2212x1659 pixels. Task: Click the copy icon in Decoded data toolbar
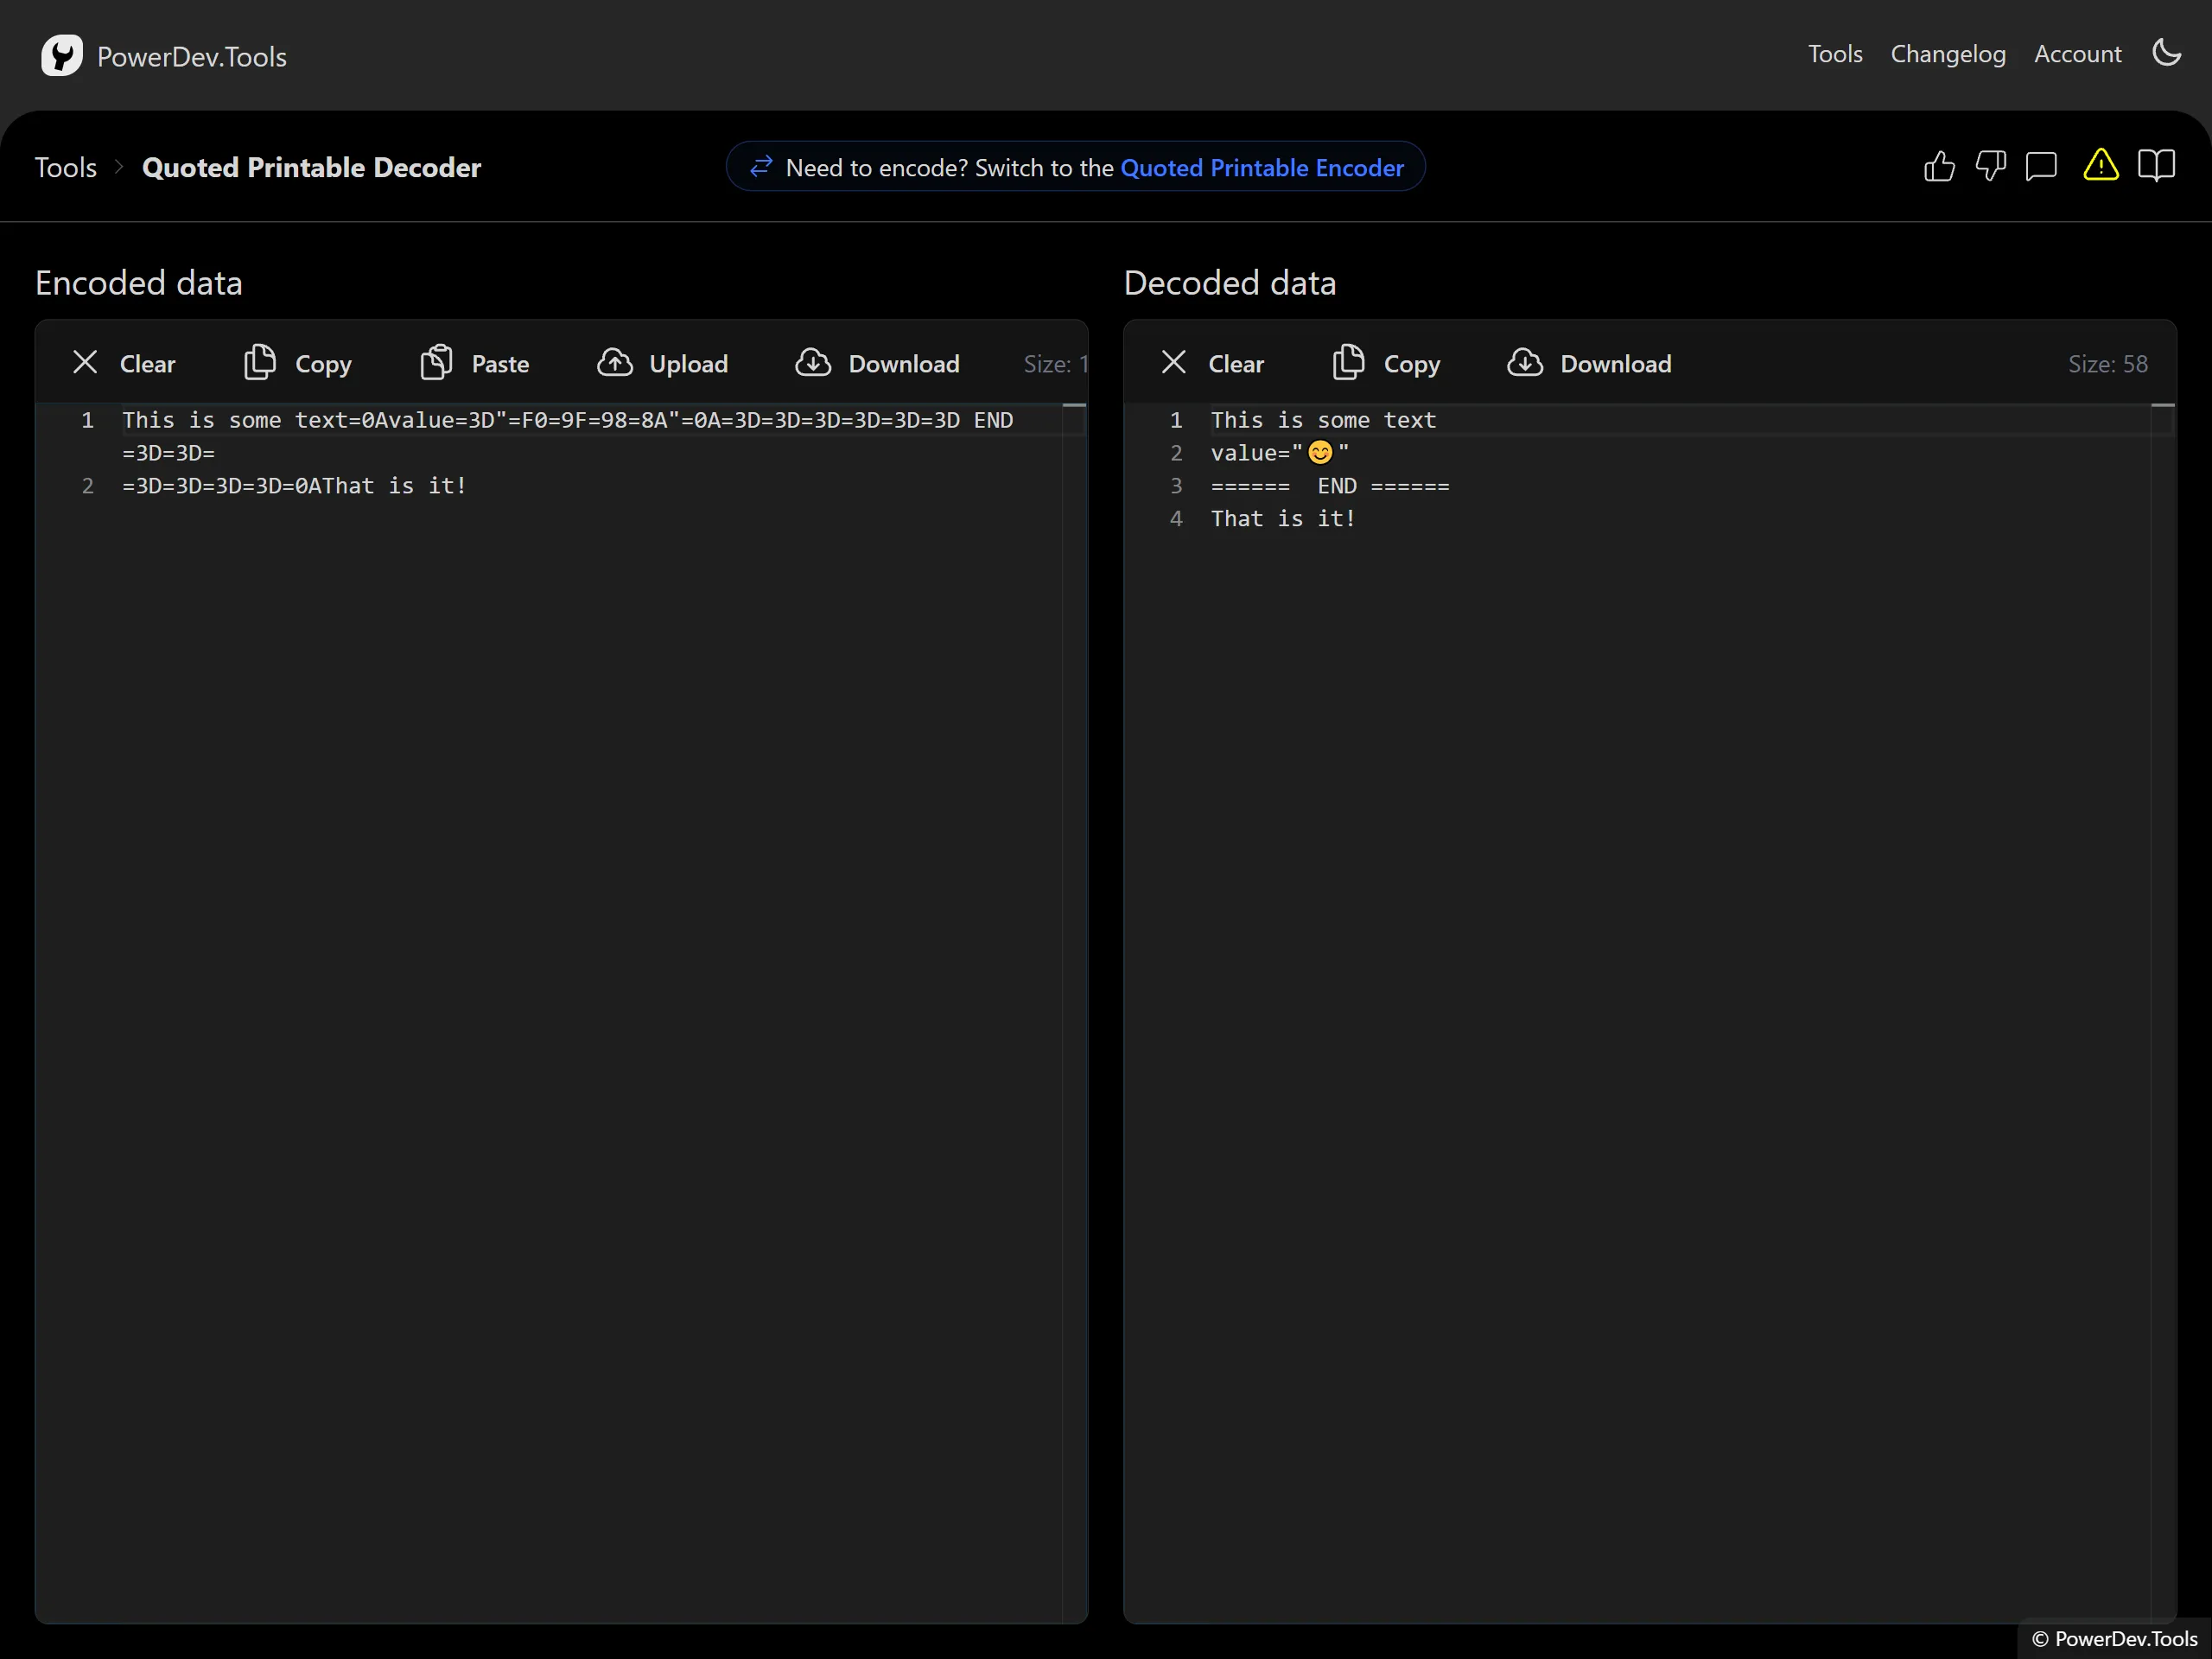point(1348,362)
